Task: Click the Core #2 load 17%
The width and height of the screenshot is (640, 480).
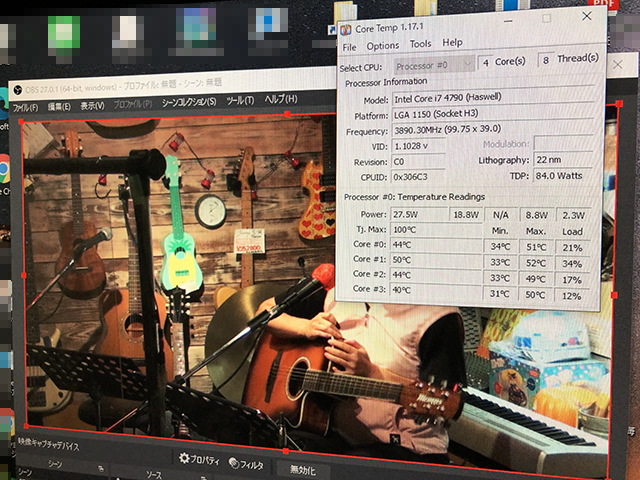Action: [x=572, y=280]
